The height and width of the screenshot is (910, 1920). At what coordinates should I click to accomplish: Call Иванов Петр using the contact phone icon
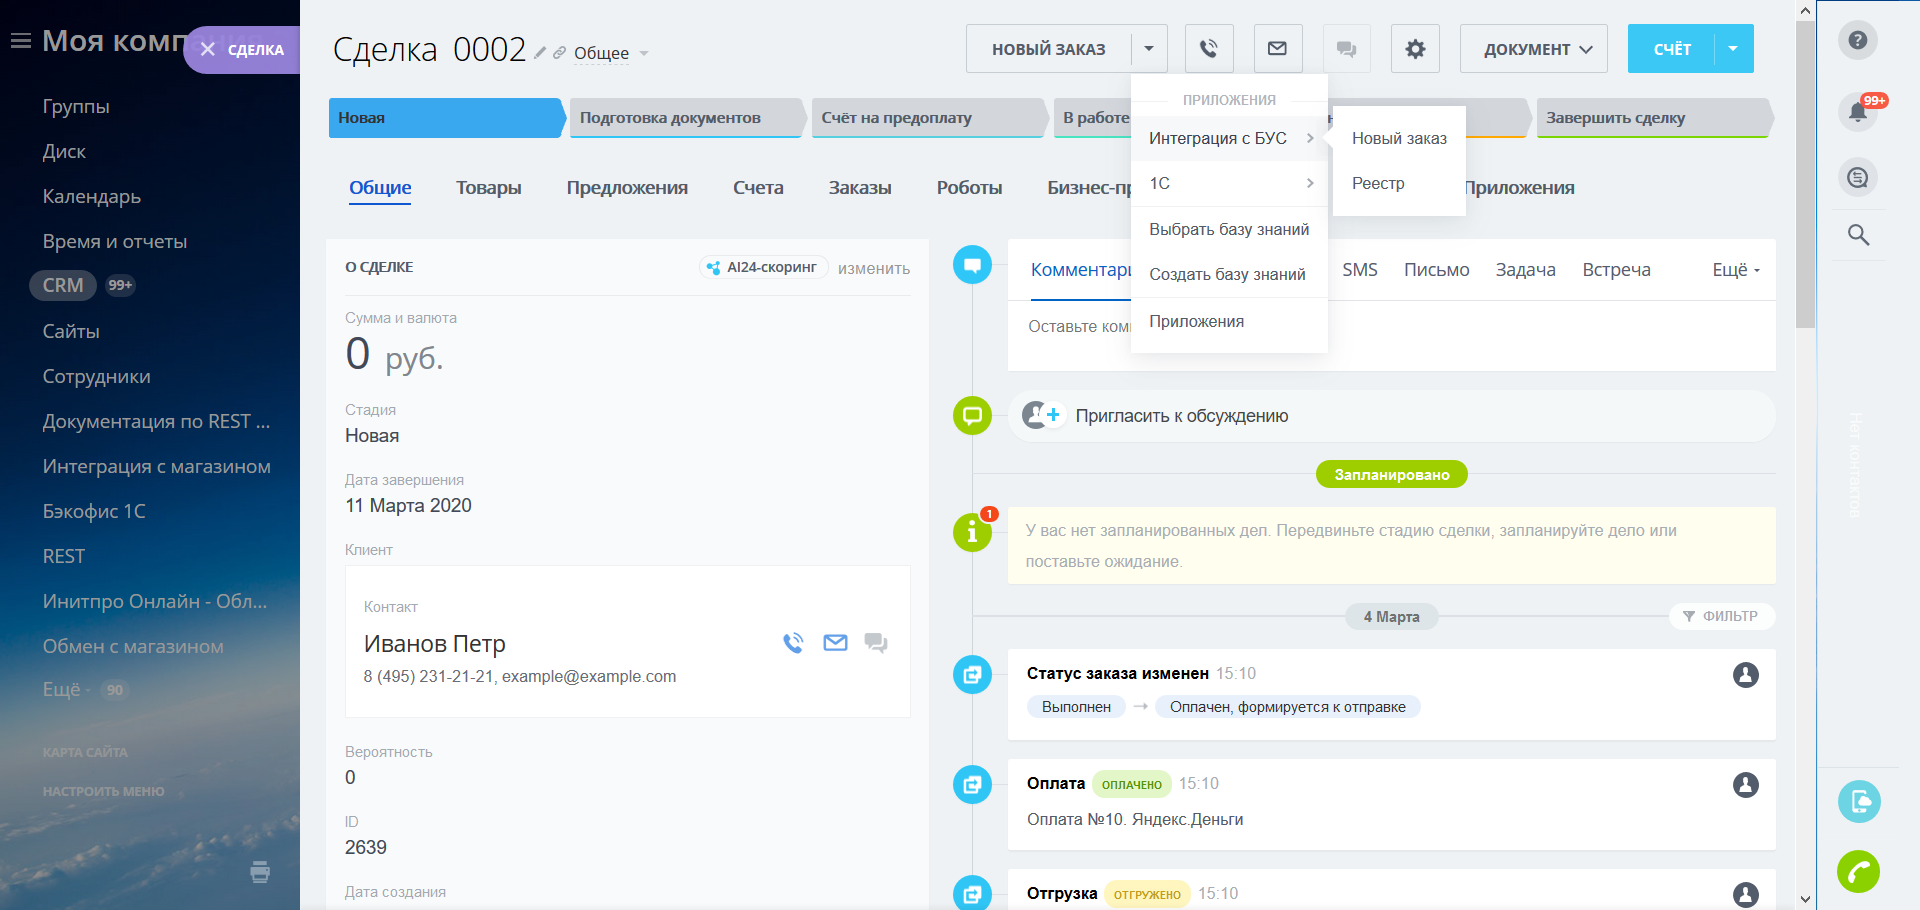click(x=793, y=643)
